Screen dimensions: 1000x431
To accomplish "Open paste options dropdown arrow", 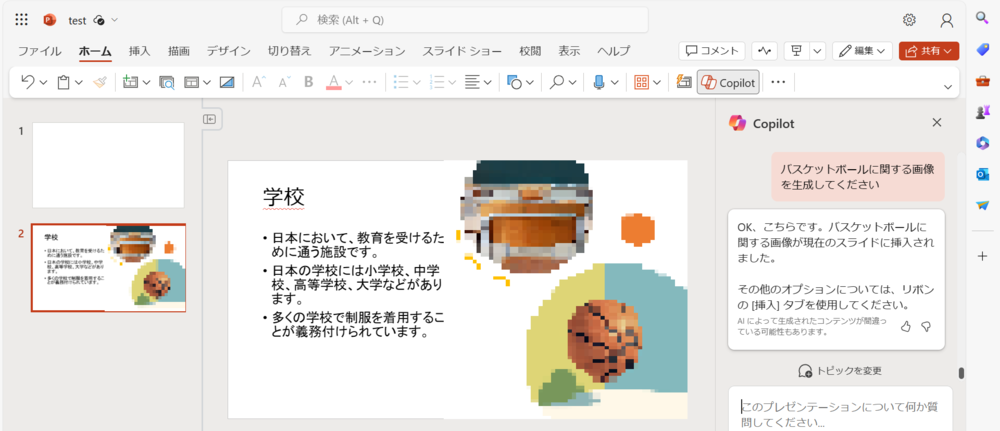I will pos(79,82).
